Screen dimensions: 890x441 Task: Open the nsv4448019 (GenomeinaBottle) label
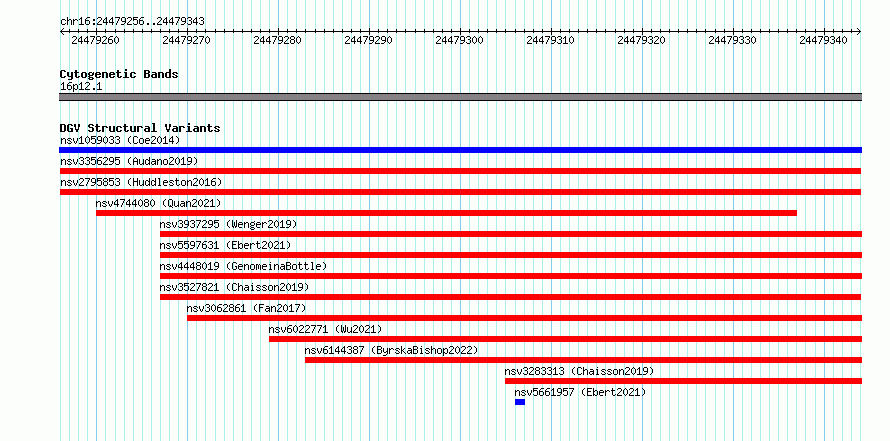point(244,266)
